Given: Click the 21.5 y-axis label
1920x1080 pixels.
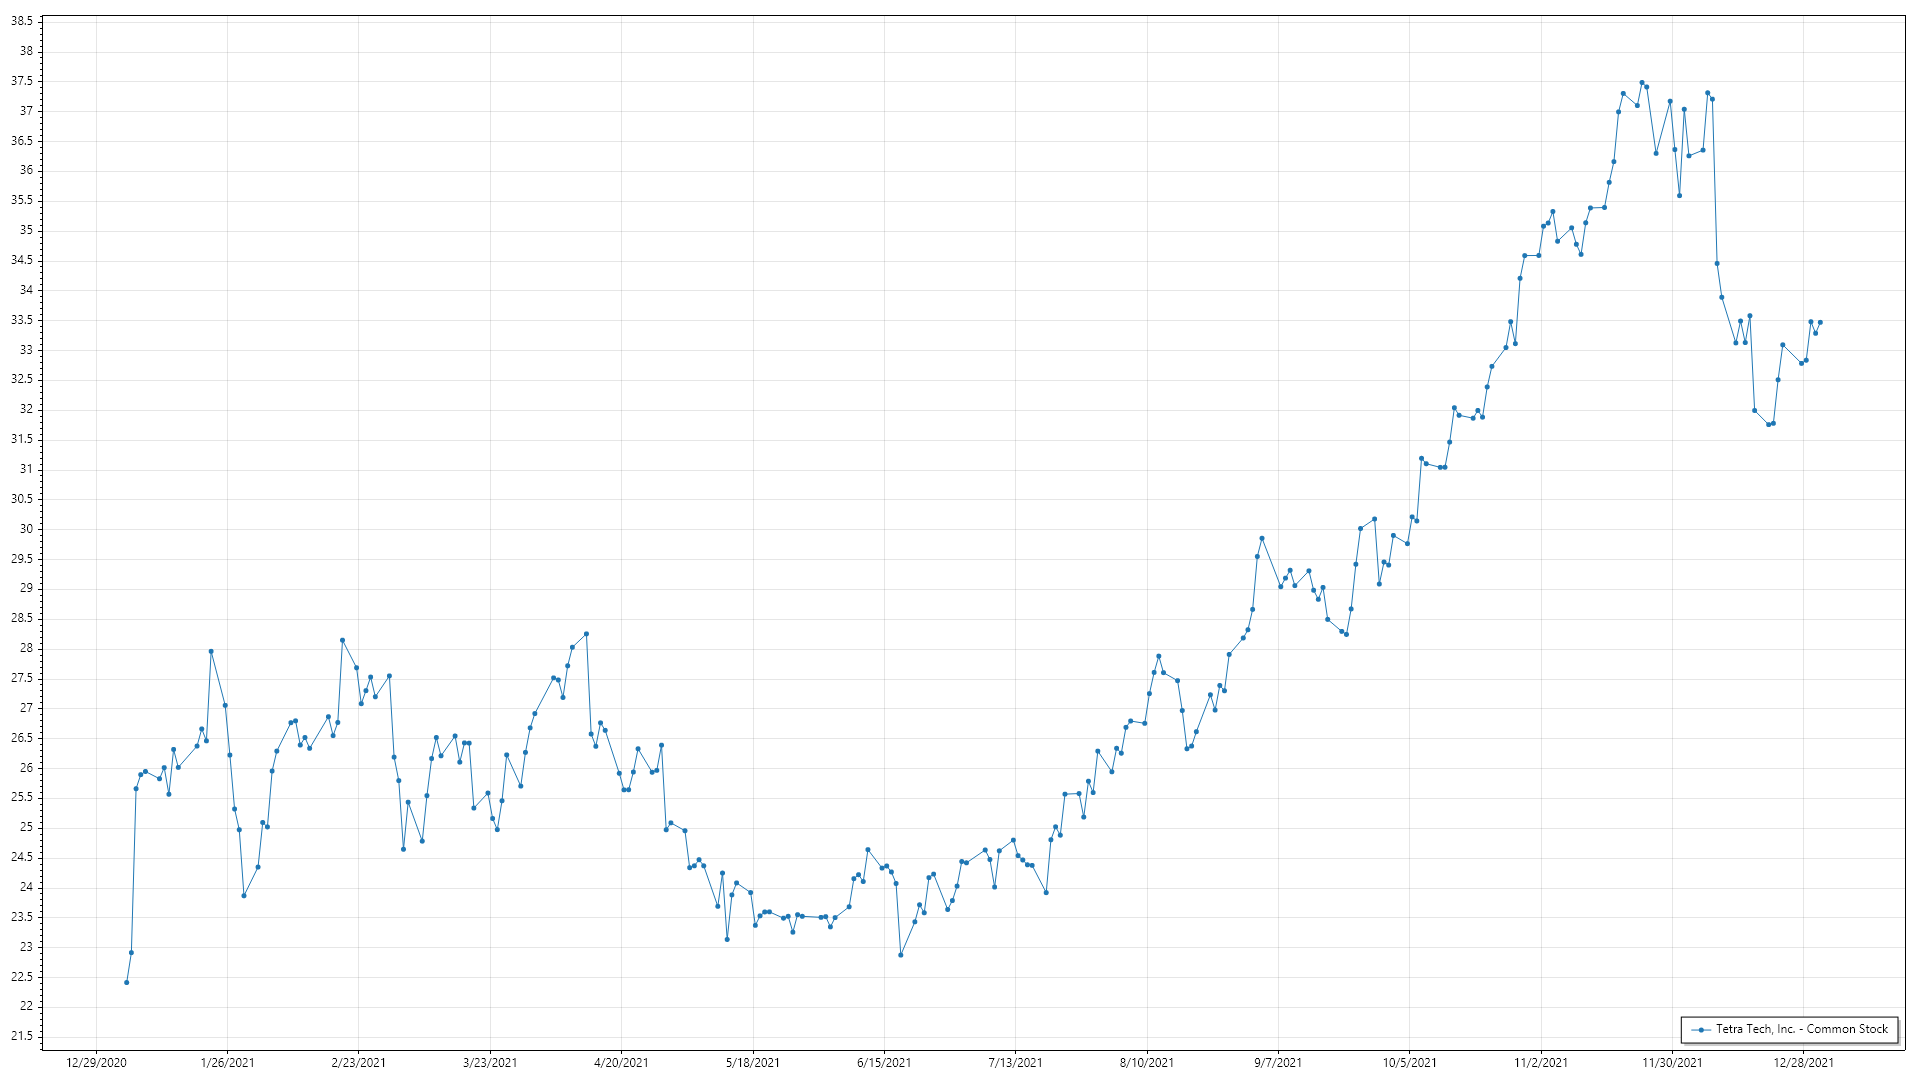Looking at the screenshot, I should [x=22, y=1036].
